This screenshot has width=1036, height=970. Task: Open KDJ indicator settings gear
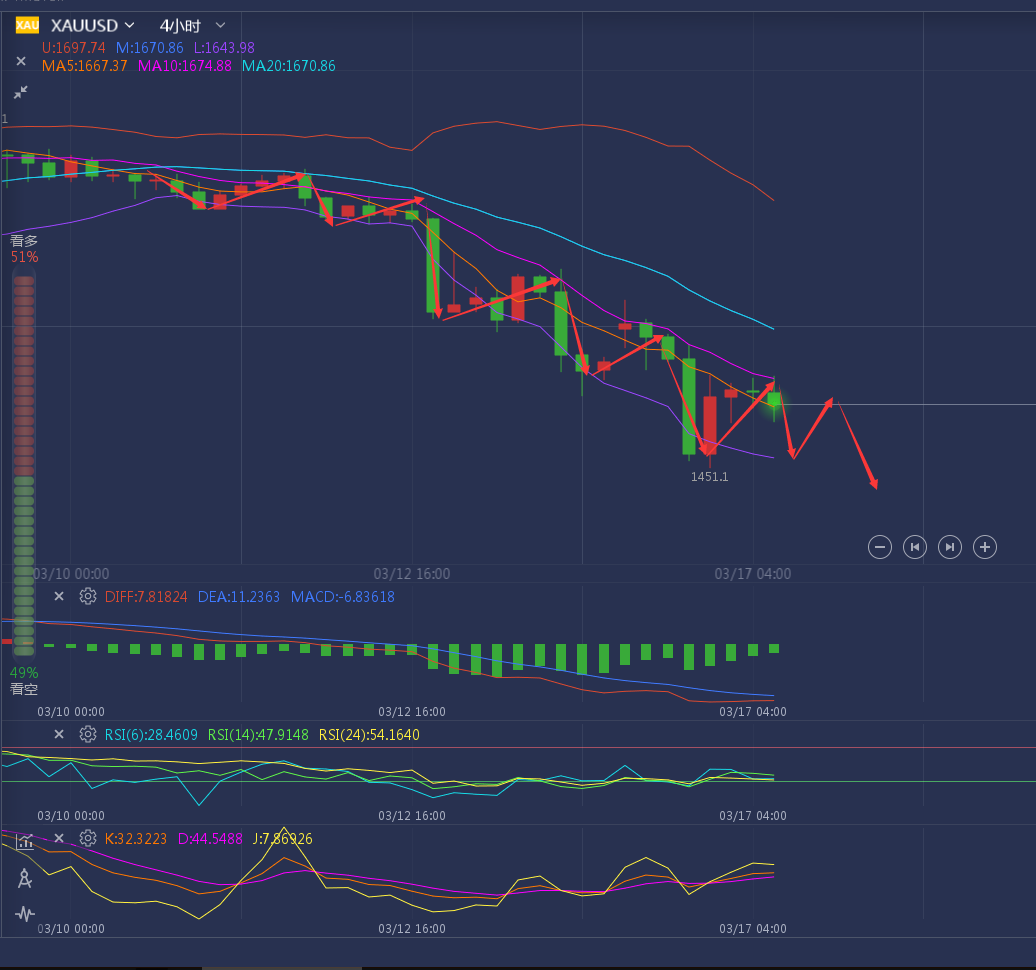[x=88, y=838]
